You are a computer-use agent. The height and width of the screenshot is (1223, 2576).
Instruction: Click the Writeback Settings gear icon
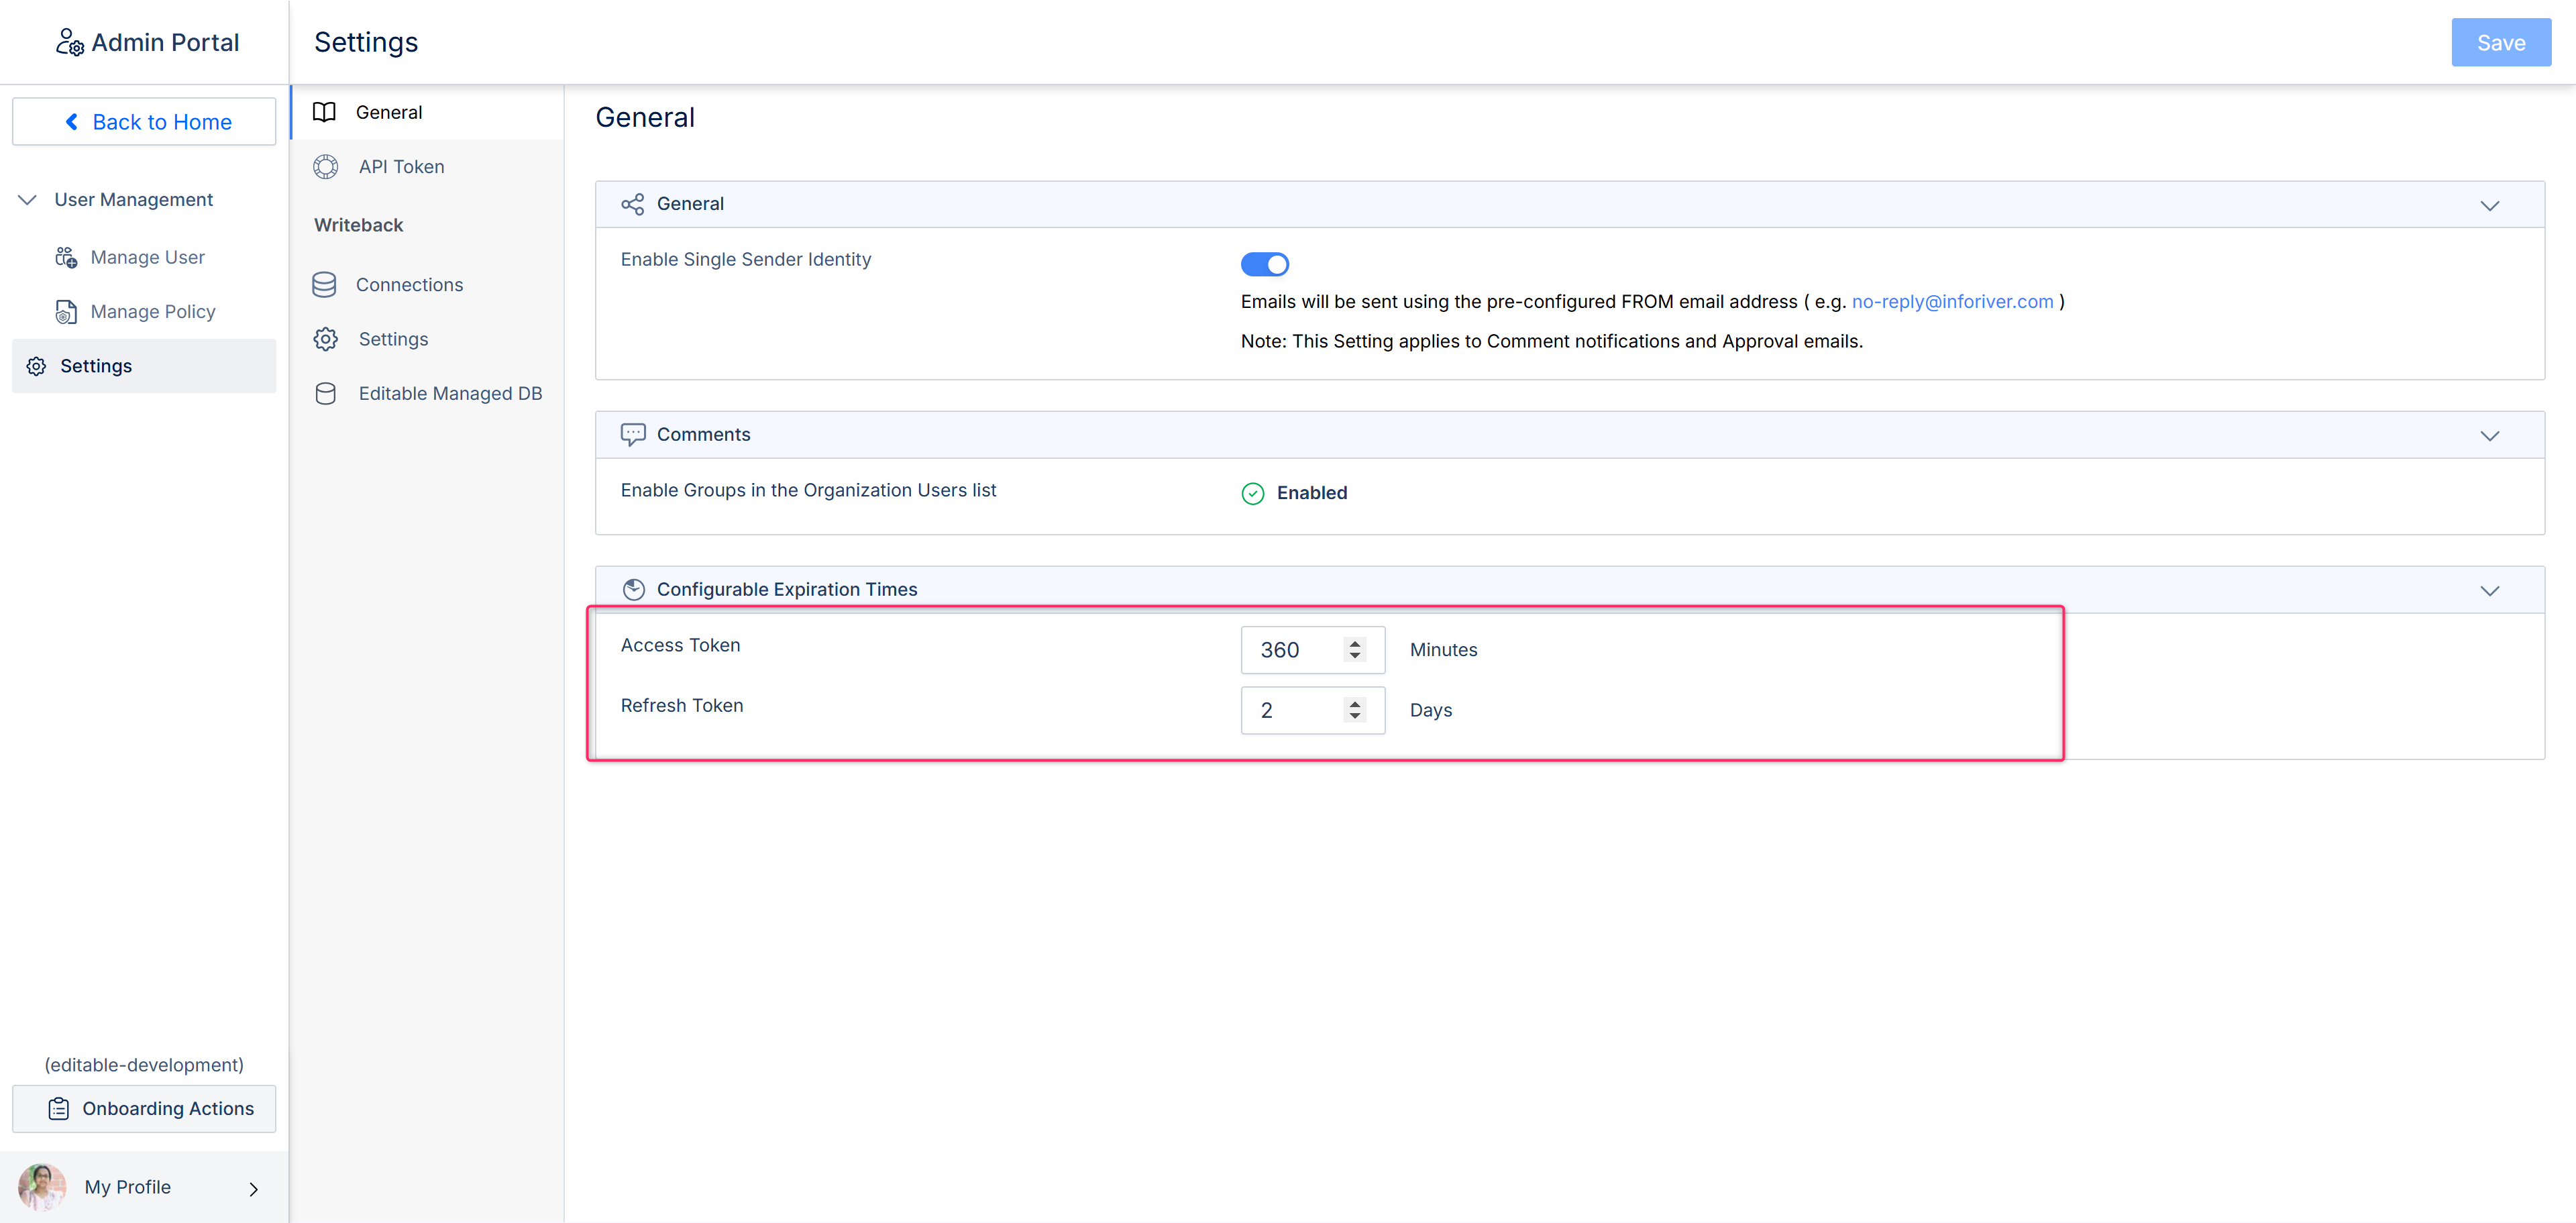(325, 339)
